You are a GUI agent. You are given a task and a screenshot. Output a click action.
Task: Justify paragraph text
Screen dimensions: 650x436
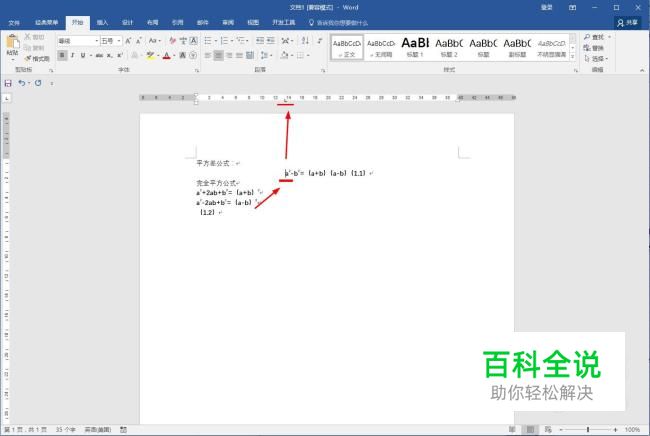tap(239, 55)
